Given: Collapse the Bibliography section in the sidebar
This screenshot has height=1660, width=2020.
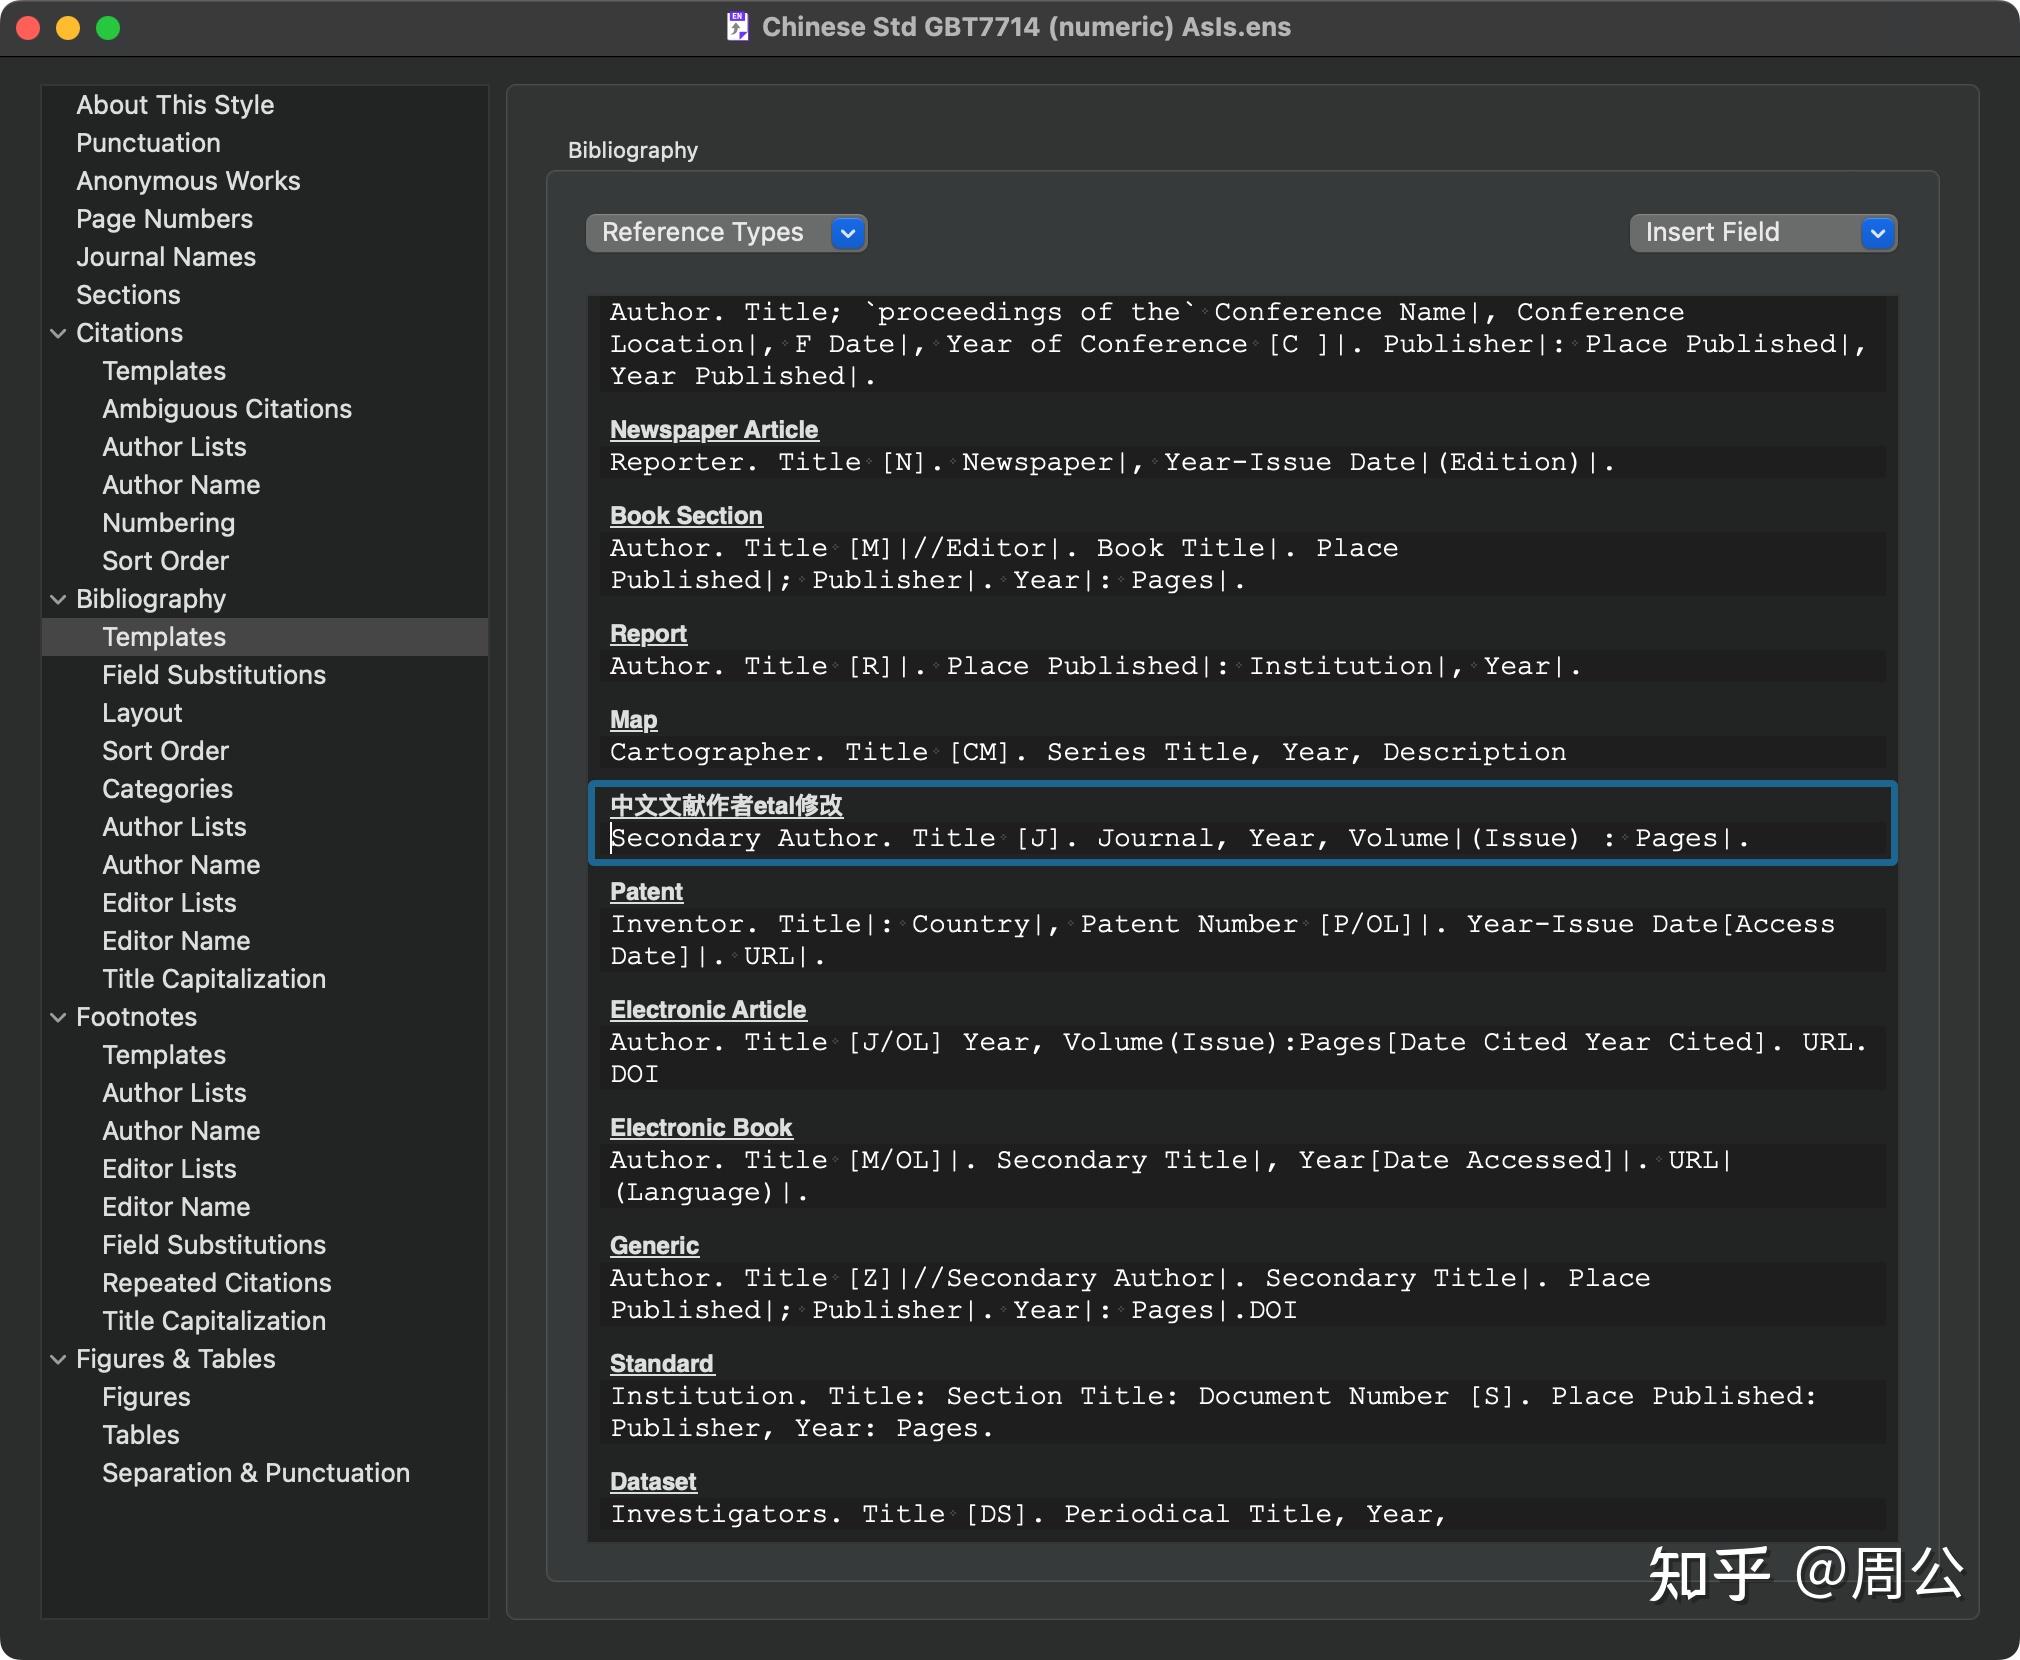Looking at the screenshot, I should [x=58, y=598].
